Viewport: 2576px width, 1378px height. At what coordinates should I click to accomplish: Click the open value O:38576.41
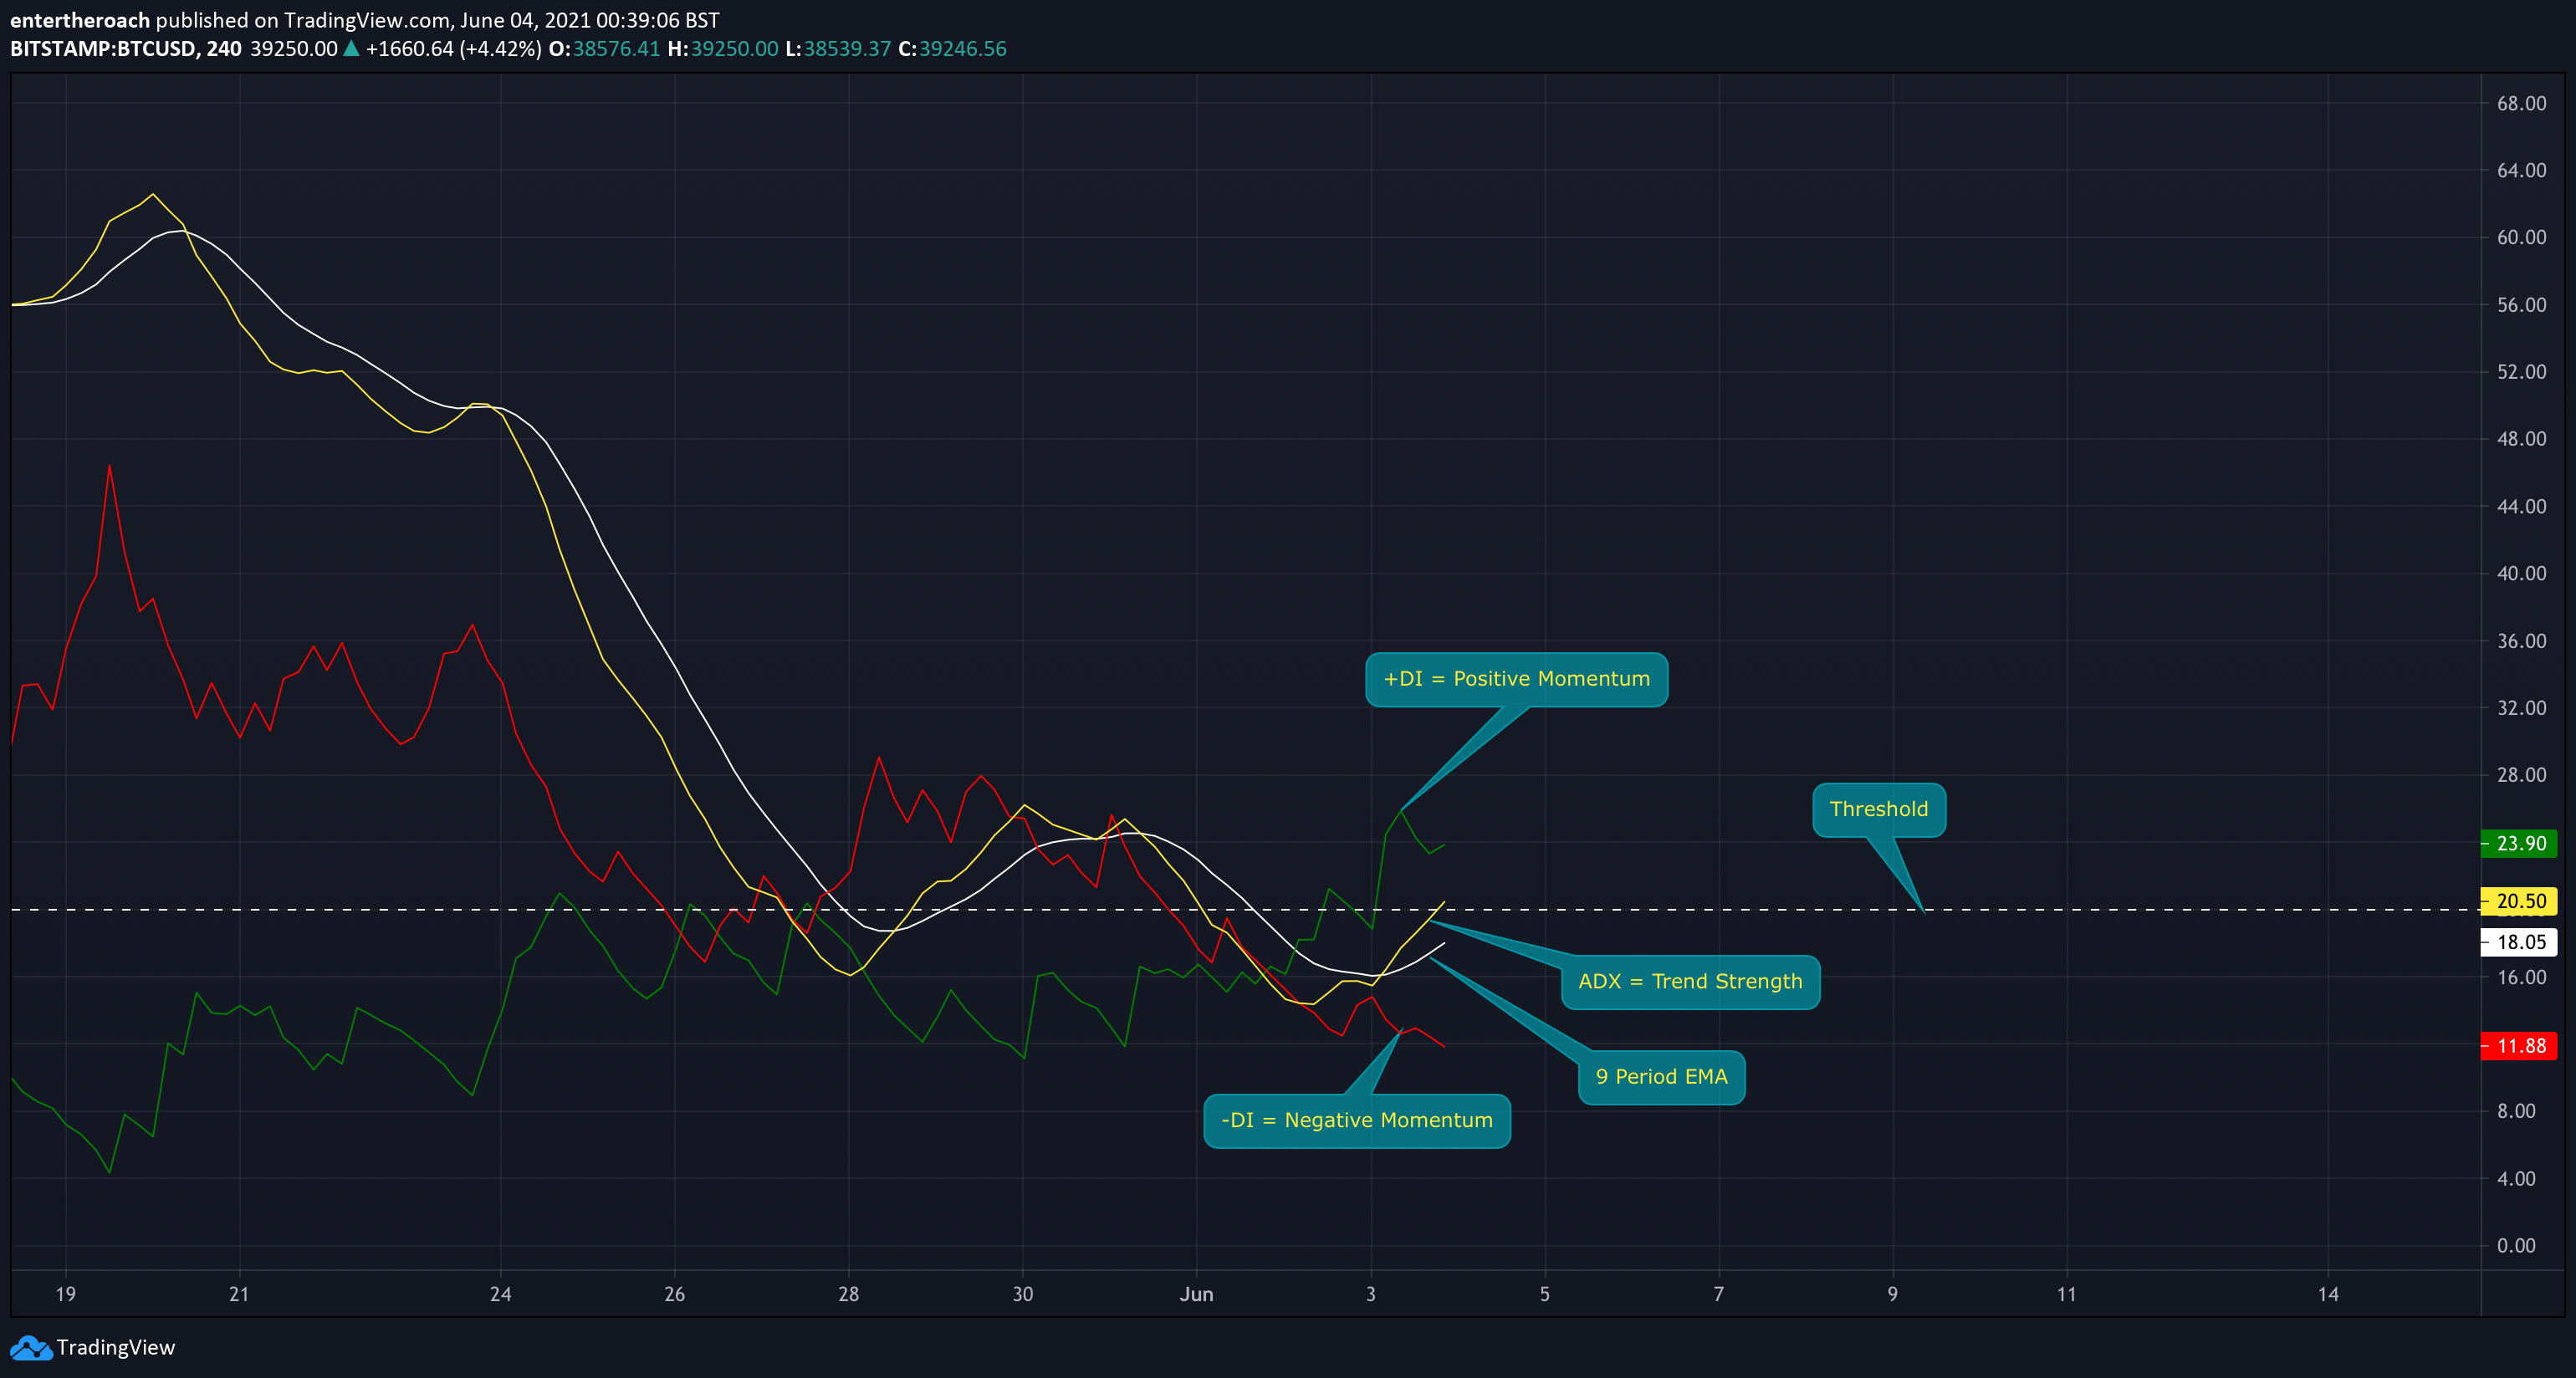[604, 49]
